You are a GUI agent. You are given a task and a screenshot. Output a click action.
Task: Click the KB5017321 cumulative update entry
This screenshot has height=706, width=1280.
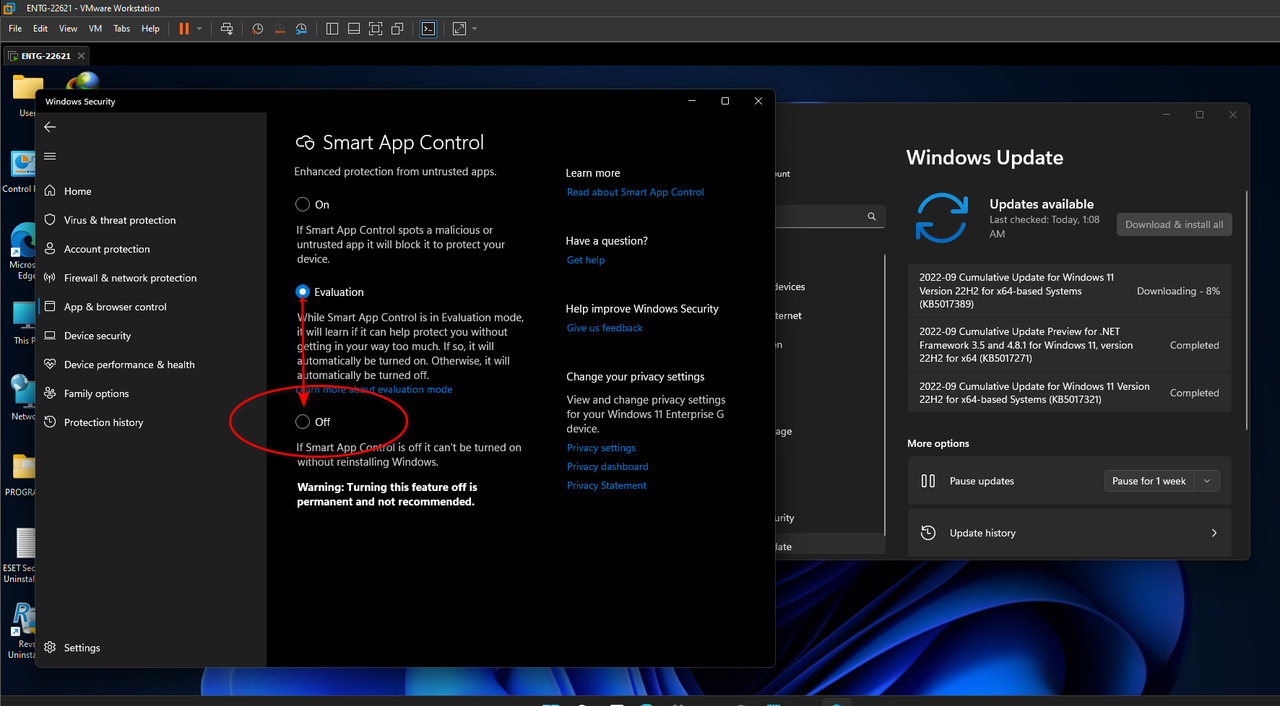(1069, 393)
